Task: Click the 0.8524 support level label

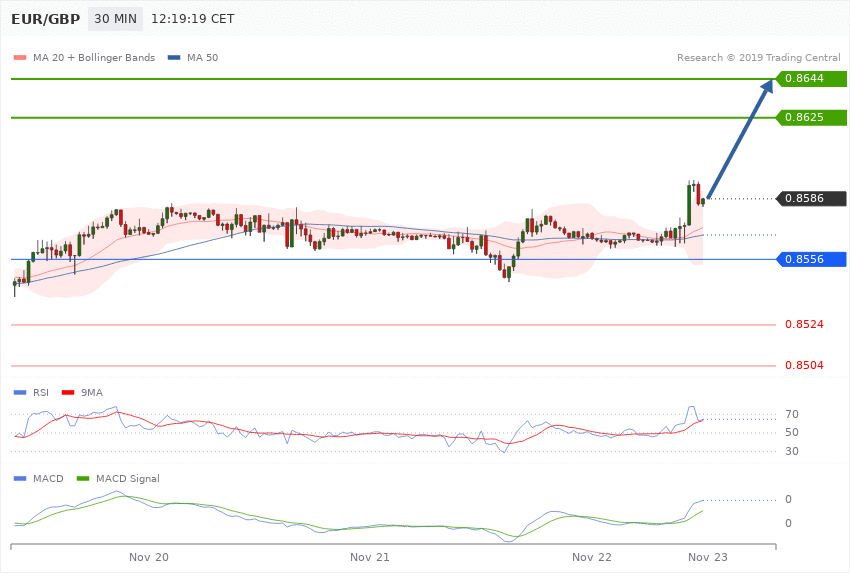Action: [804, 325]
